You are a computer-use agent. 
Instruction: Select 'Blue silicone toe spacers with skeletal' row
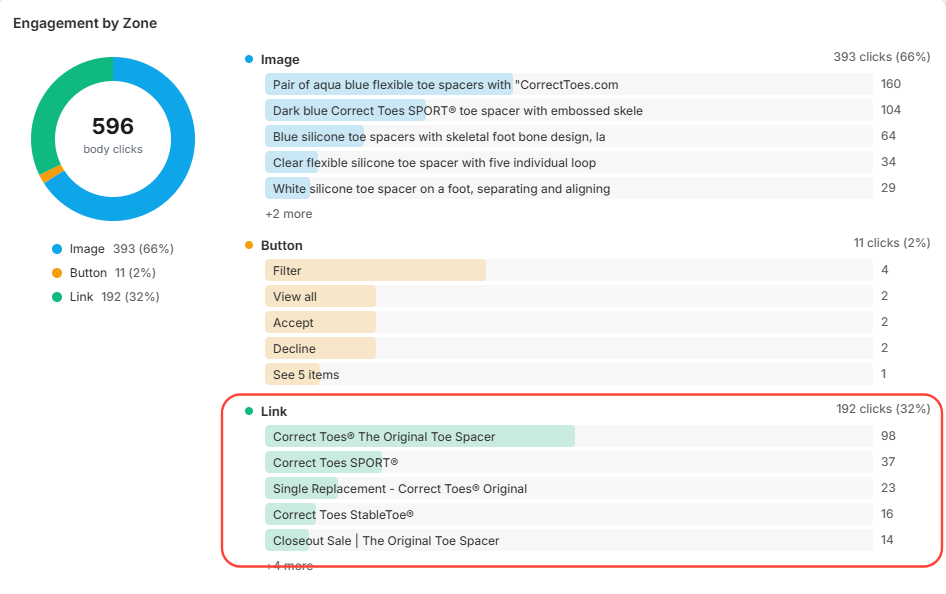click(568, 136)
